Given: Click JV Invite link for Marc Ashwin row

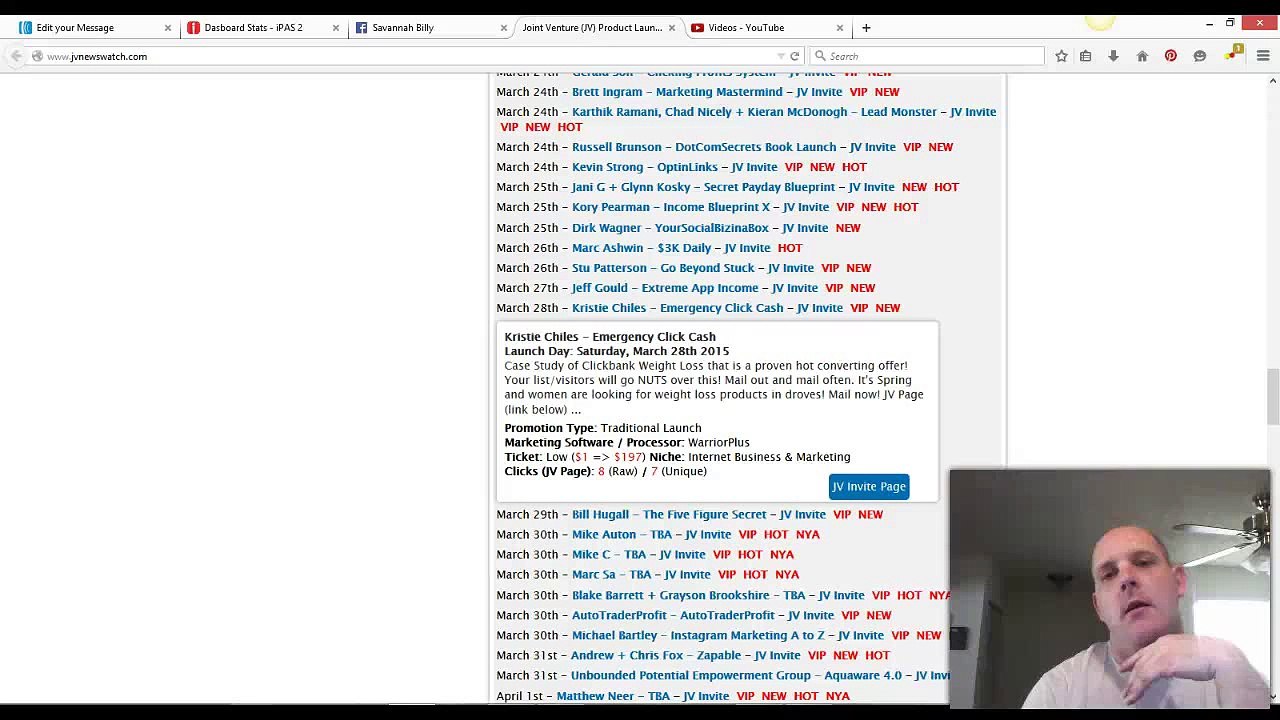Looking at the screenshot, I should point(747,248).
